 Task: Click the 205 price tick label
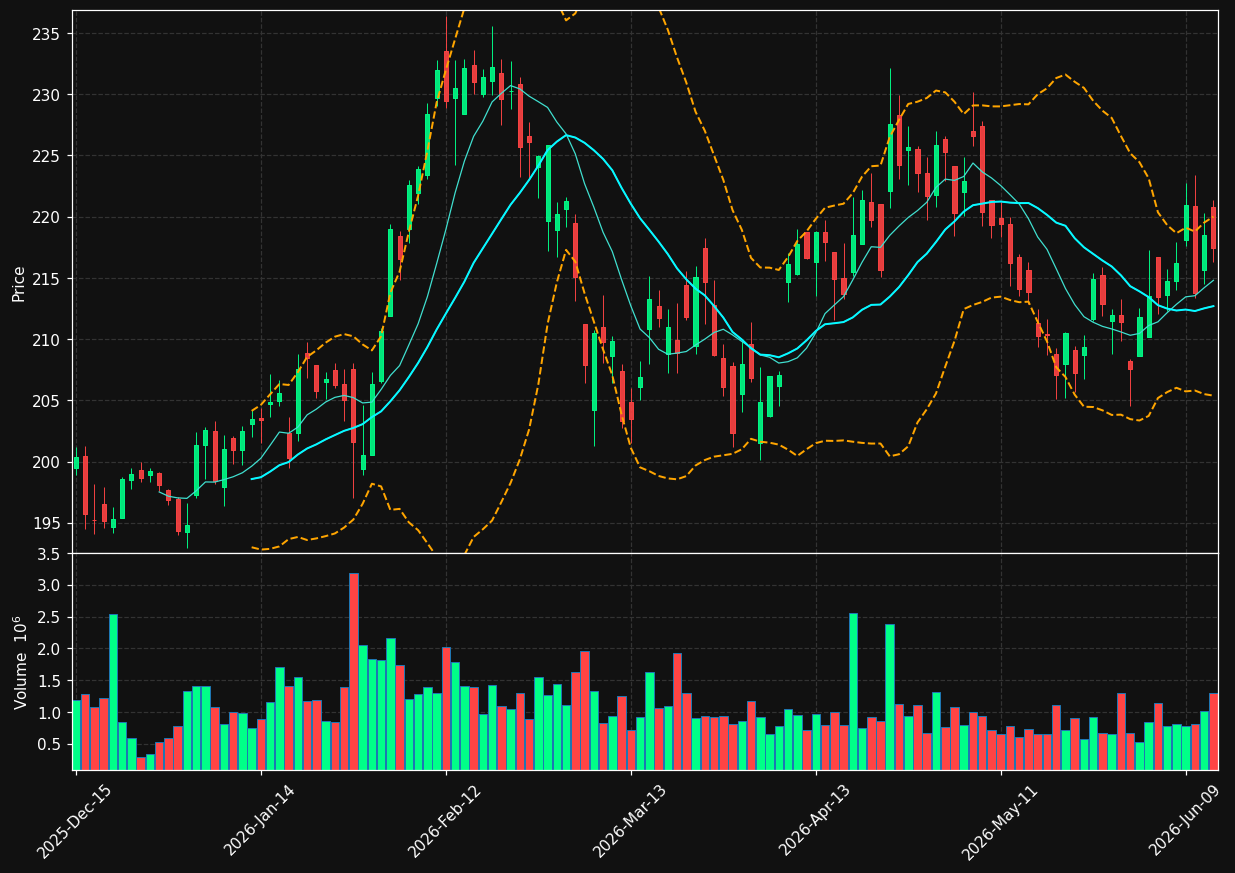[48, 401]
